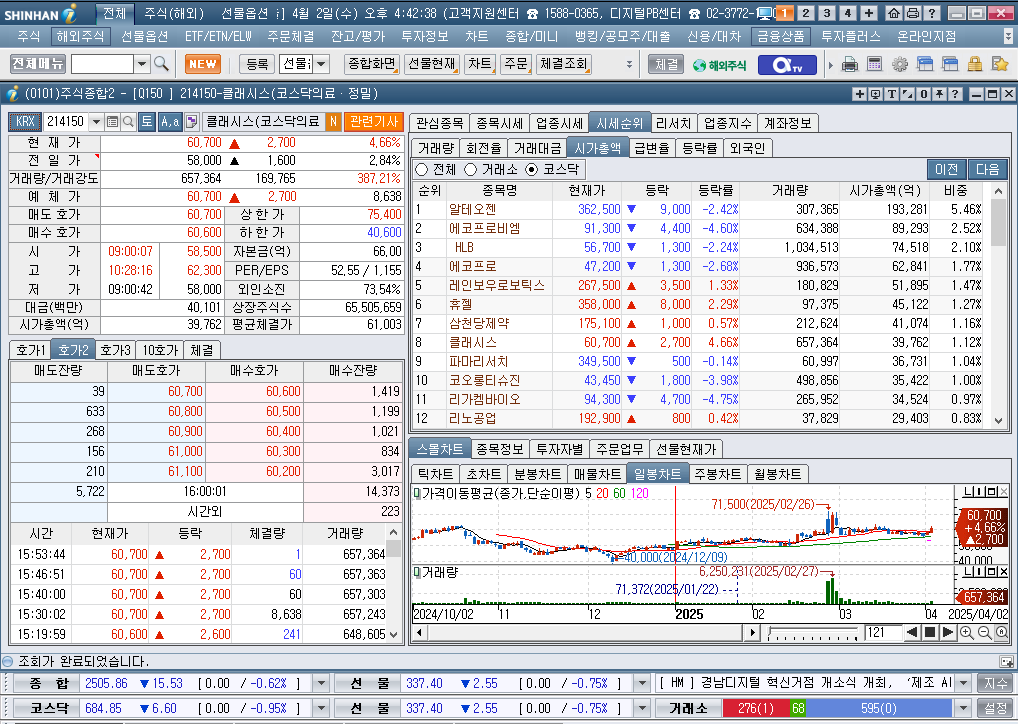Click the chart horizontal scrollbar track

point(586,632)
